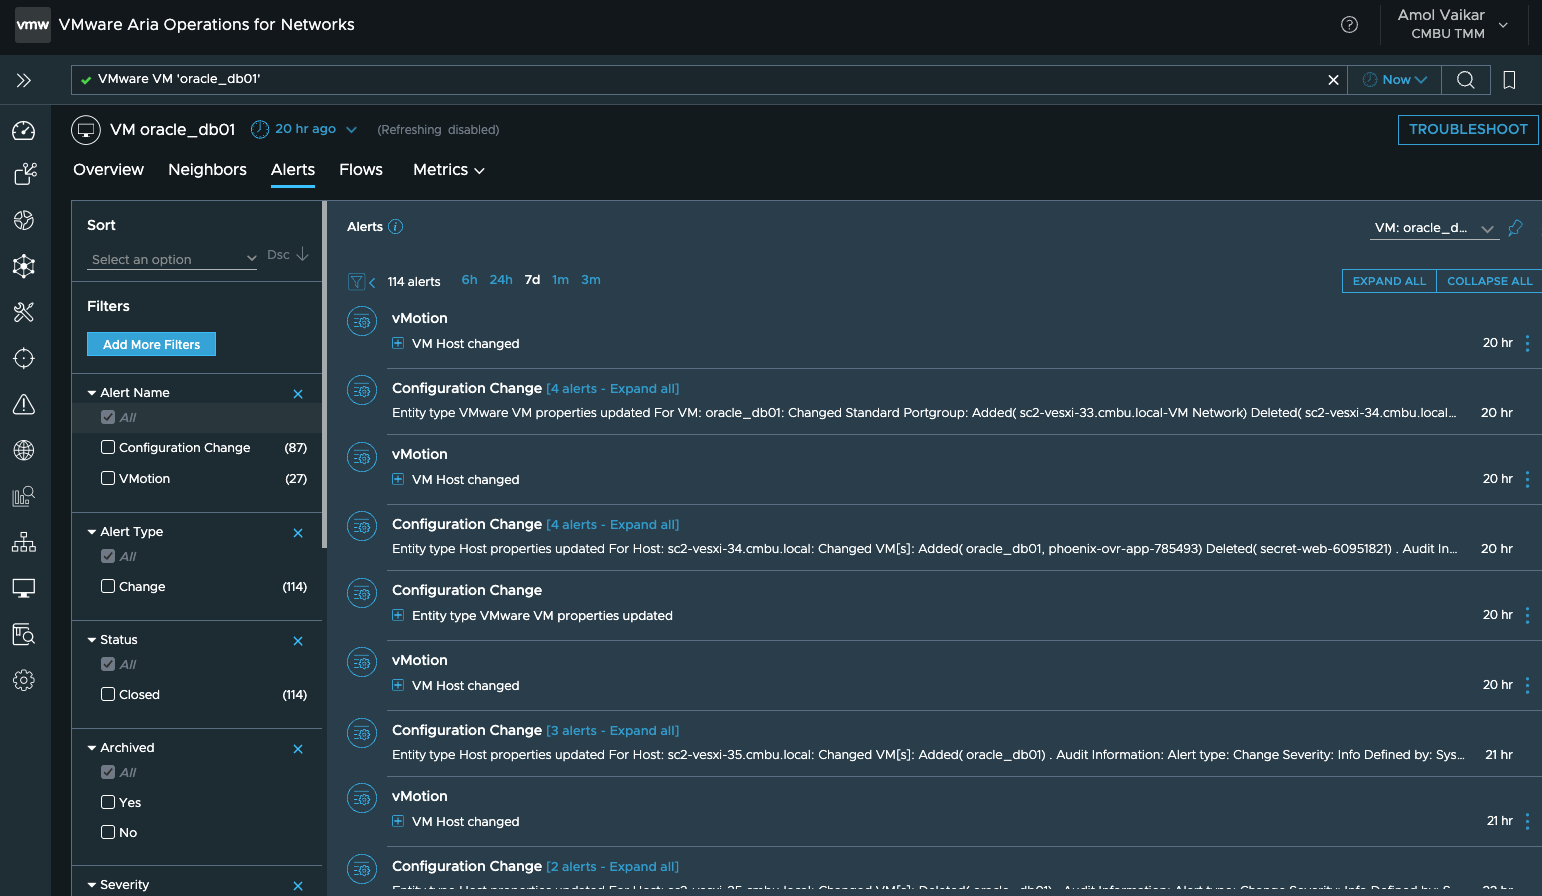Check Closed status checkbox
The width and height of the screenshot is (1542, 896).
[x=108, y=694]
